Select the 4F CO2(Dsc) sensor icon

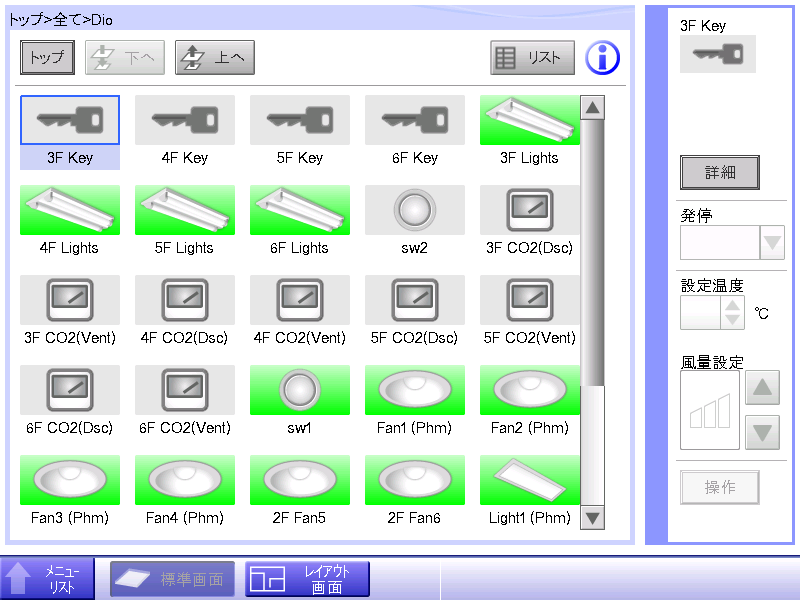click(185, 300)
